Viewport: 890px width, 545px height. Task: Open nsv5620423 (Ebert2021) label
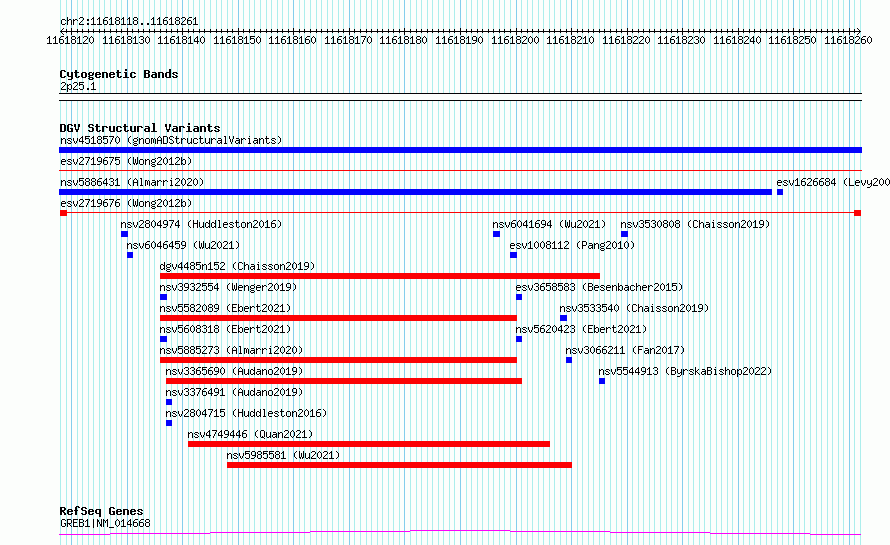[x=581, y=329]
